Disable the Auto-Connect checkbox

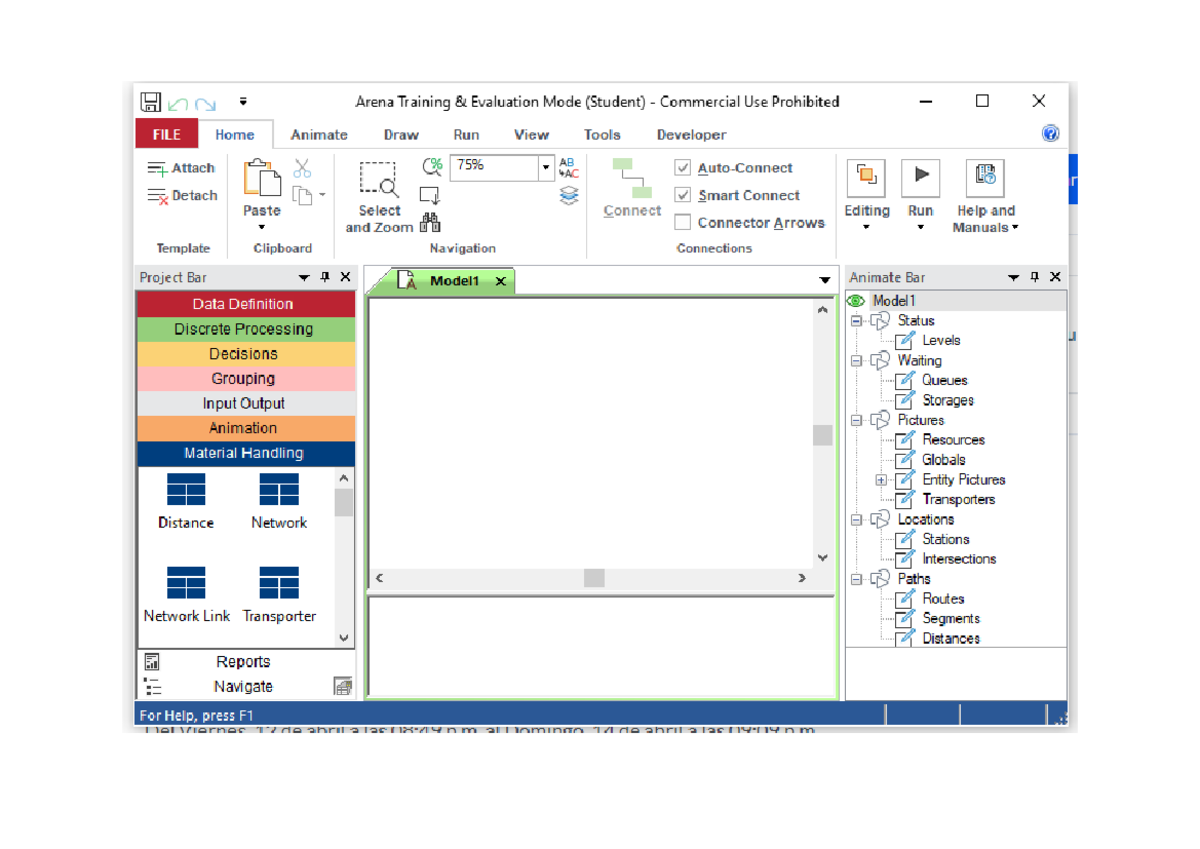coord(683,168)
